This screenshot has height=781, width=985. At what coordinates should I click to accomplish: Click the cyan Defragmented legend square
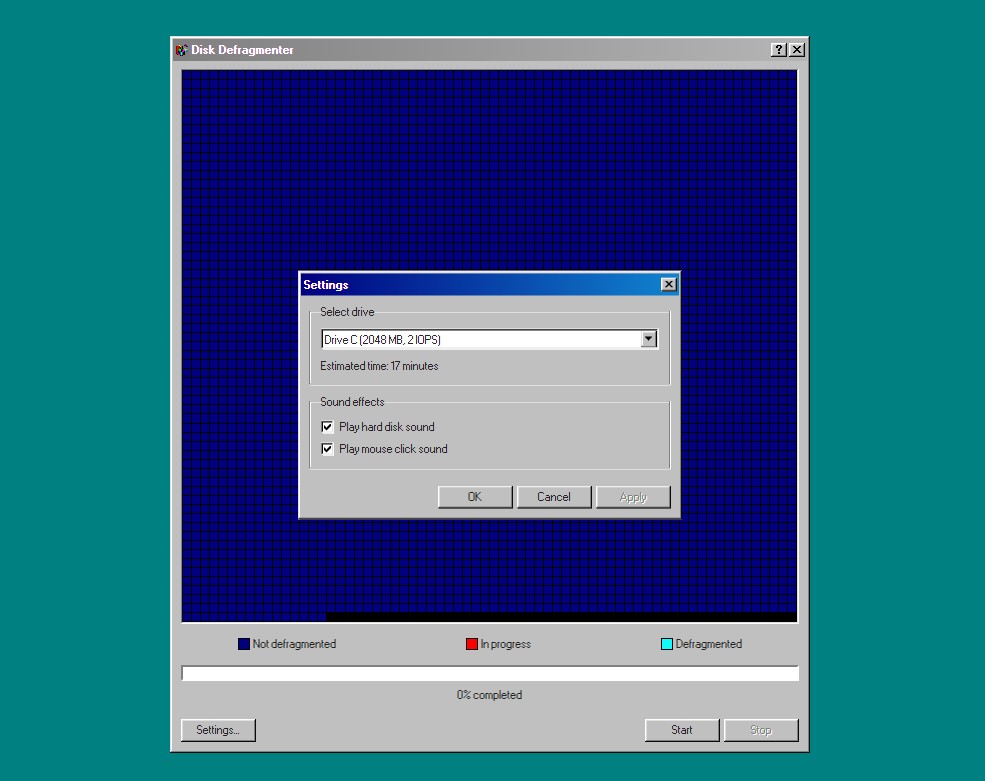(667, 644)
